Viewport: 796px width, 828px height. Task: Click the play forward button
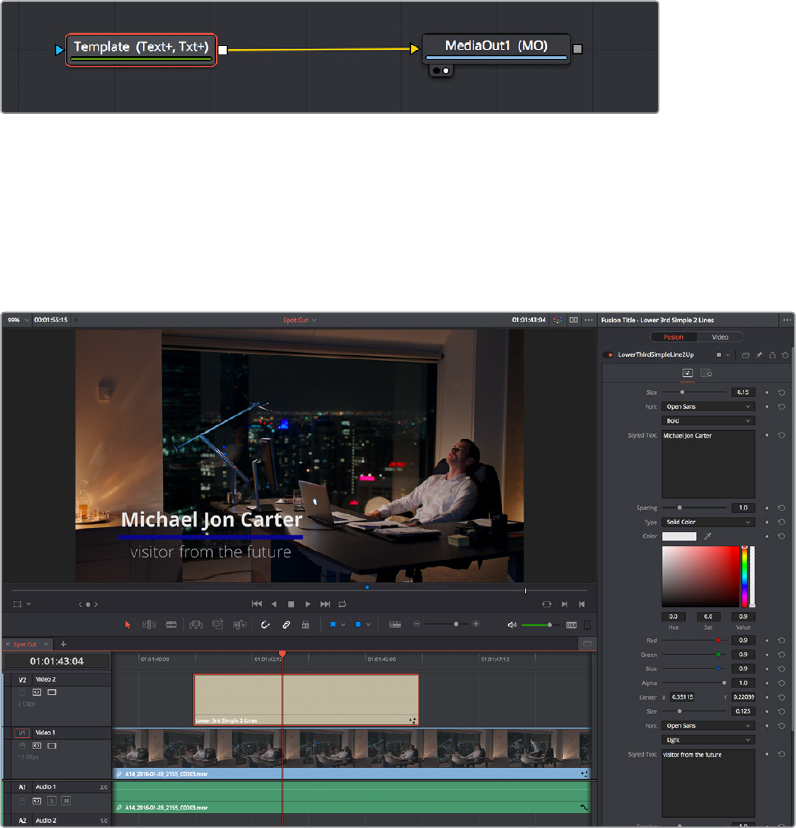(x=308, y=604)
